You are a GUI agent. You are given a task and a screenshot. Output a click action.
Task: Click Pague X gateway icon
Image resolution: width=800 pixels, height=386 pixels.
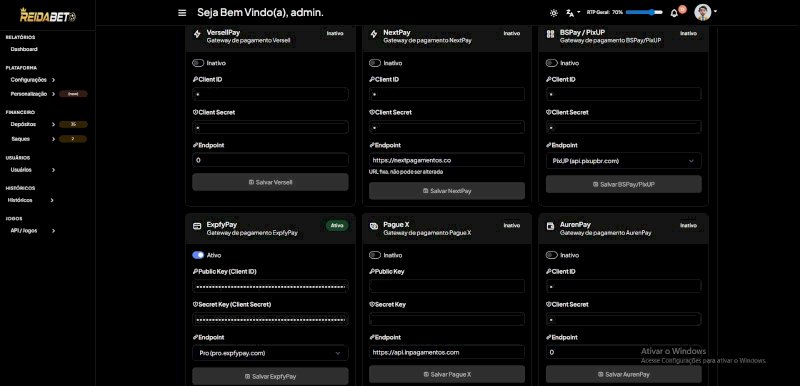pyautogui.click(x=373, y=226)
